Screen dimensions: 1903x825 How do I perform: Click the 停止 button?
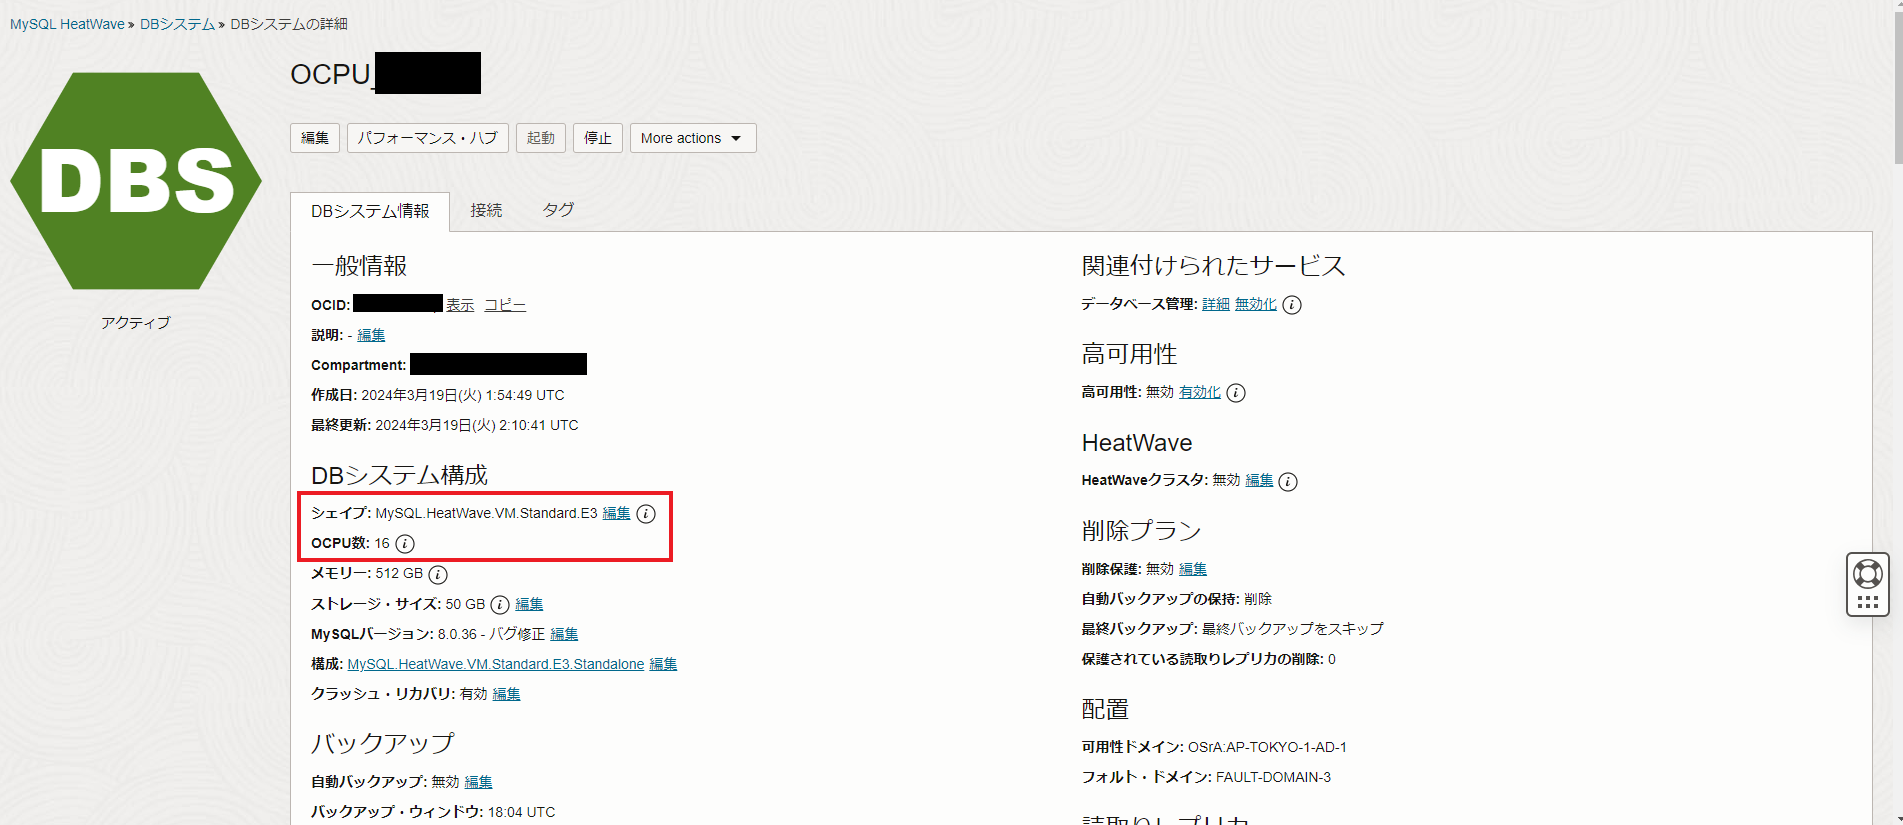tap(598, 138)
